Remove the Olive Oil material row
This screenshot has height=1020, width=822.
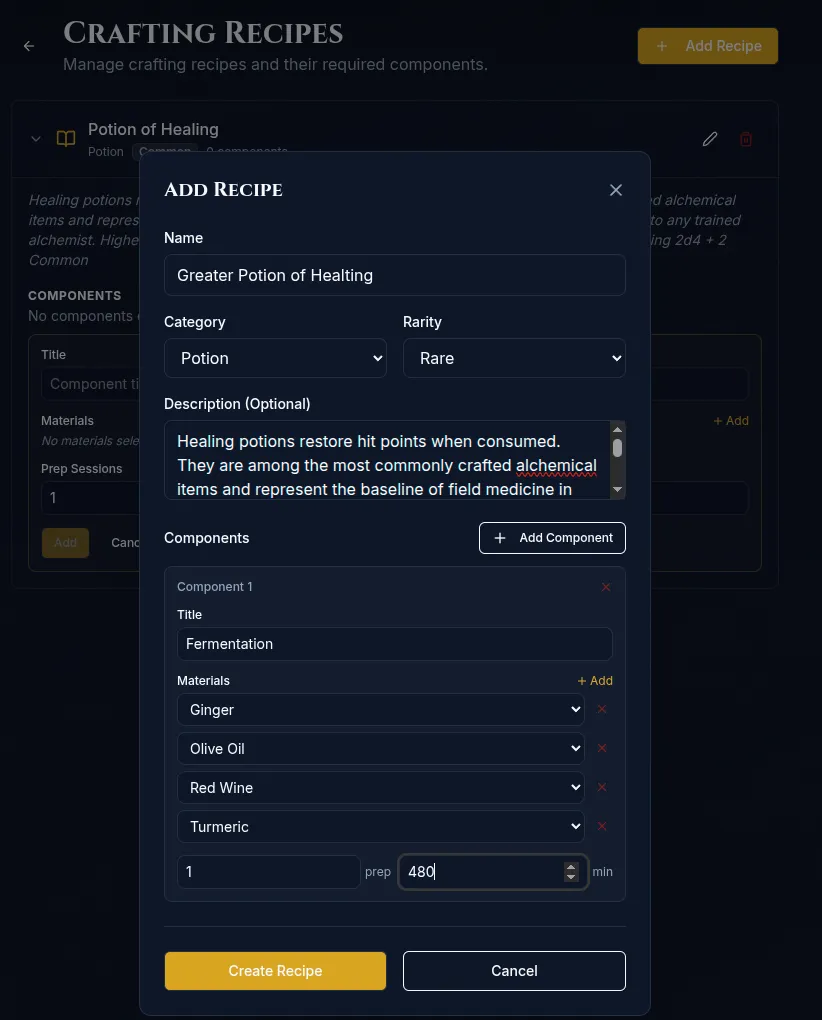click(602, 748)
